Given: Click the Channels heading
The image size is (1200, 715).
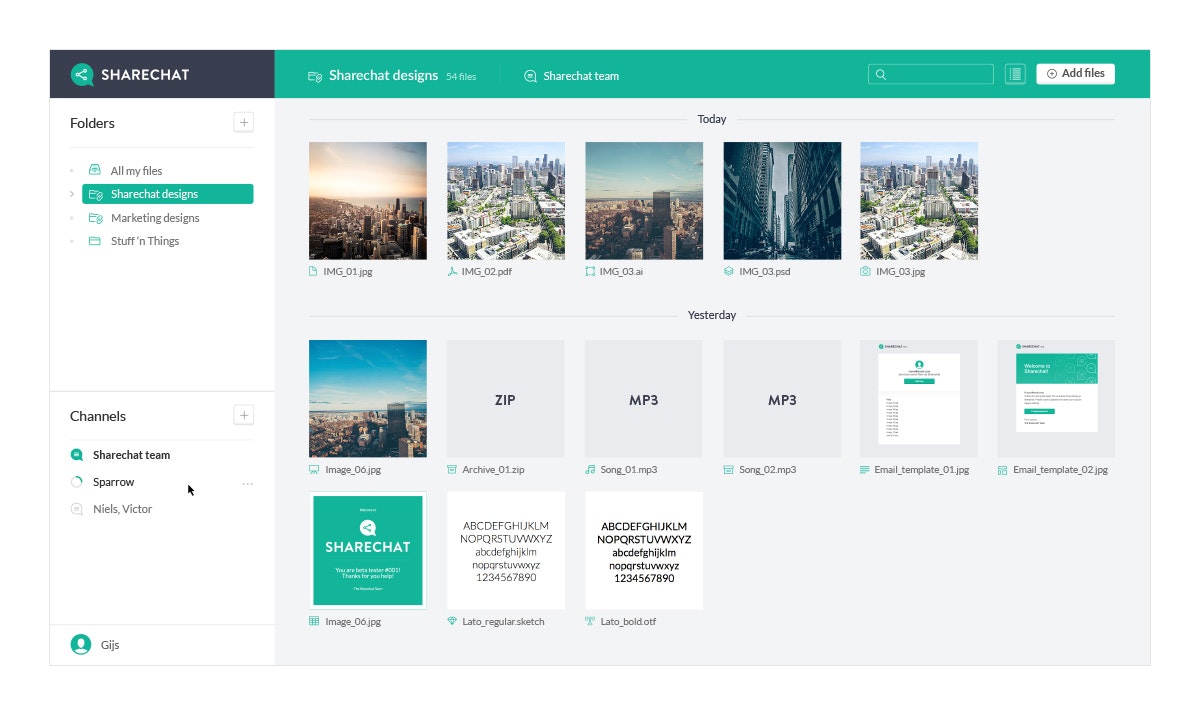Looking at the screenshot, I should coord(98,416).
